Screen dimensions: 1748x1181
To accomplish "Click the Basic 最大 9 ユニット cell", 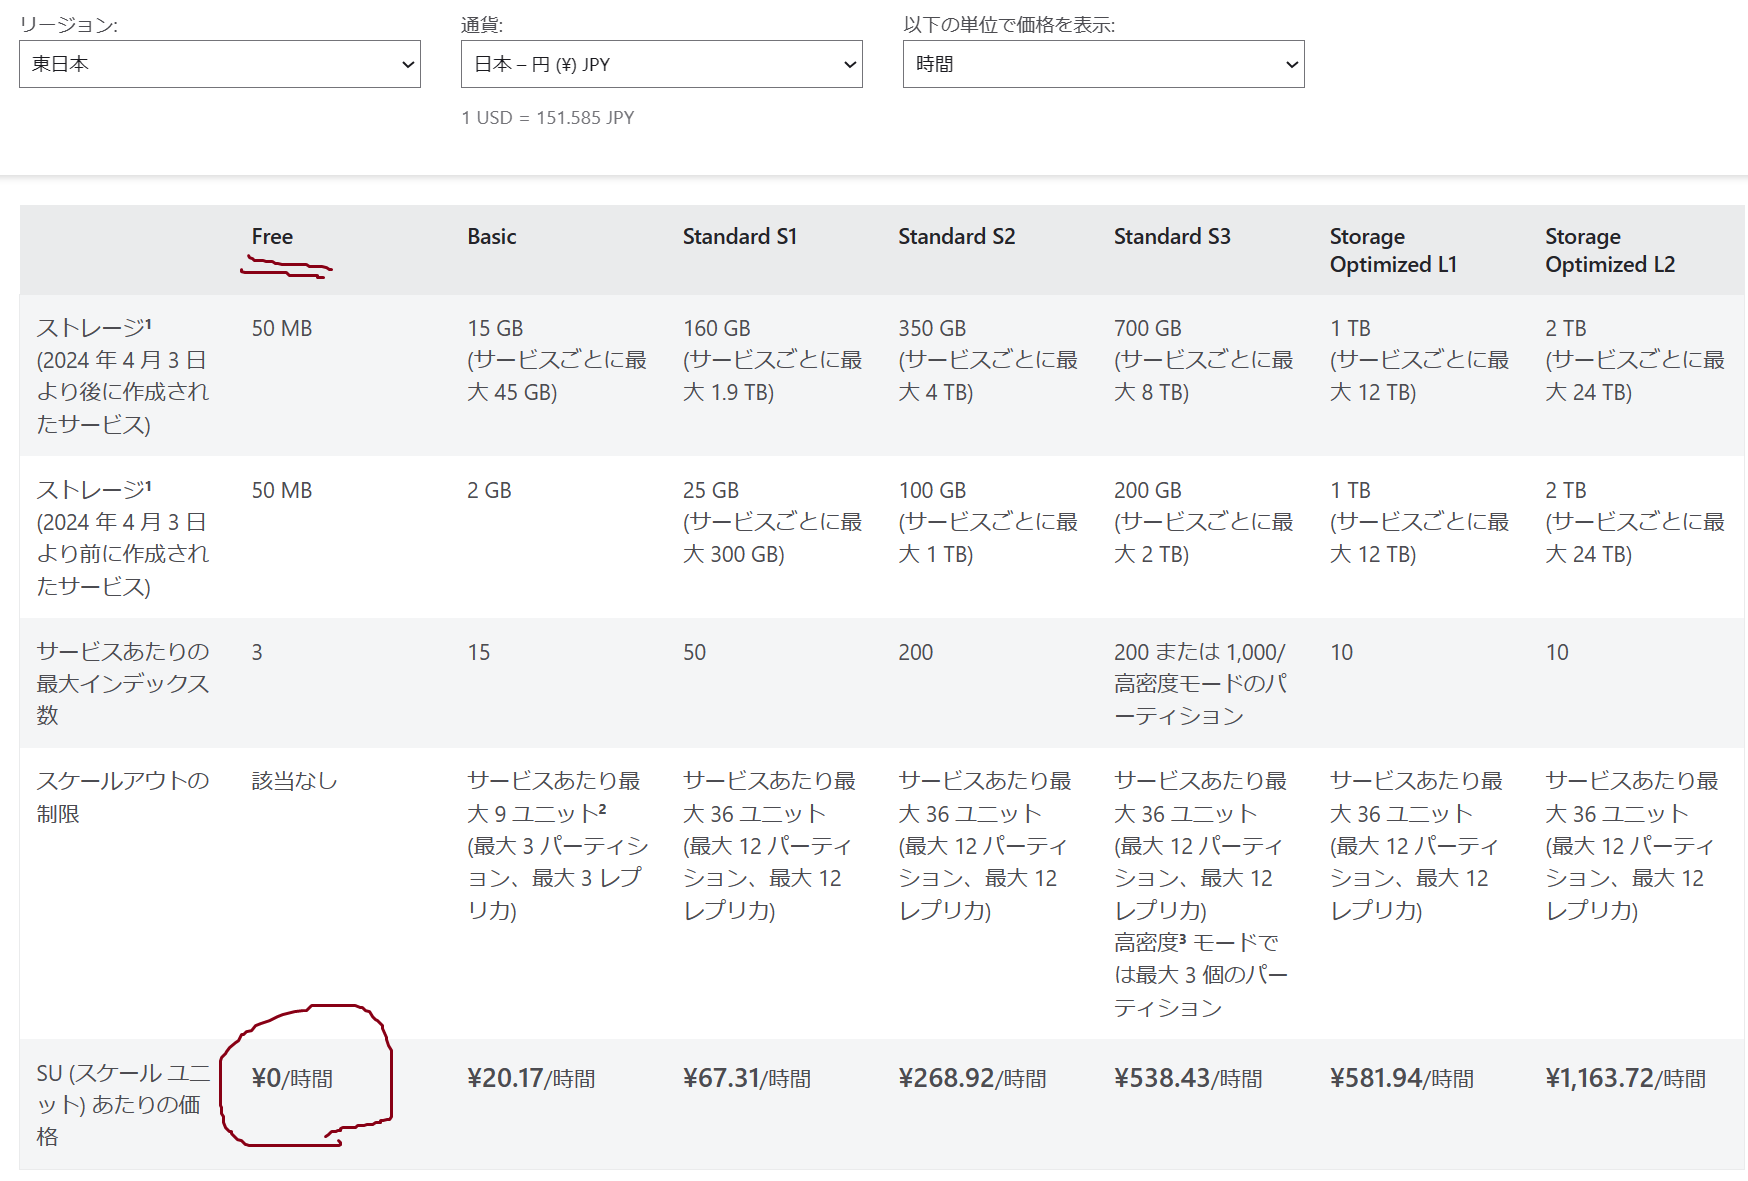I will [557, 846].
